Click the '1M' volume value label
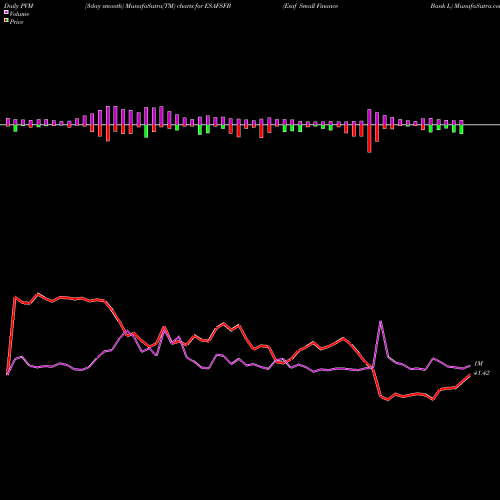This screenshot has height=500, width=500. pyautogui.click(x=478, y=363)
